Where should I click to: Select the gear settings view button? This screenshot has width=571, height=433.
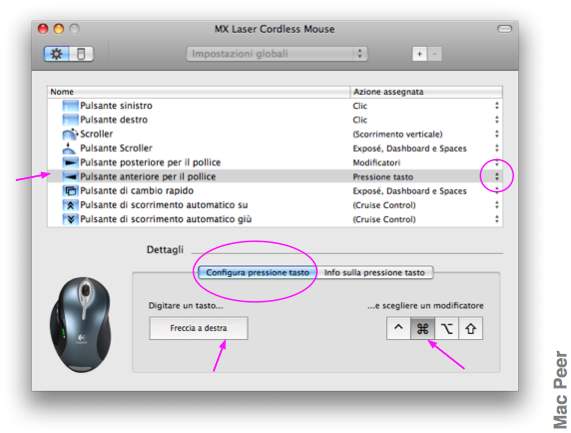(56, 54)
